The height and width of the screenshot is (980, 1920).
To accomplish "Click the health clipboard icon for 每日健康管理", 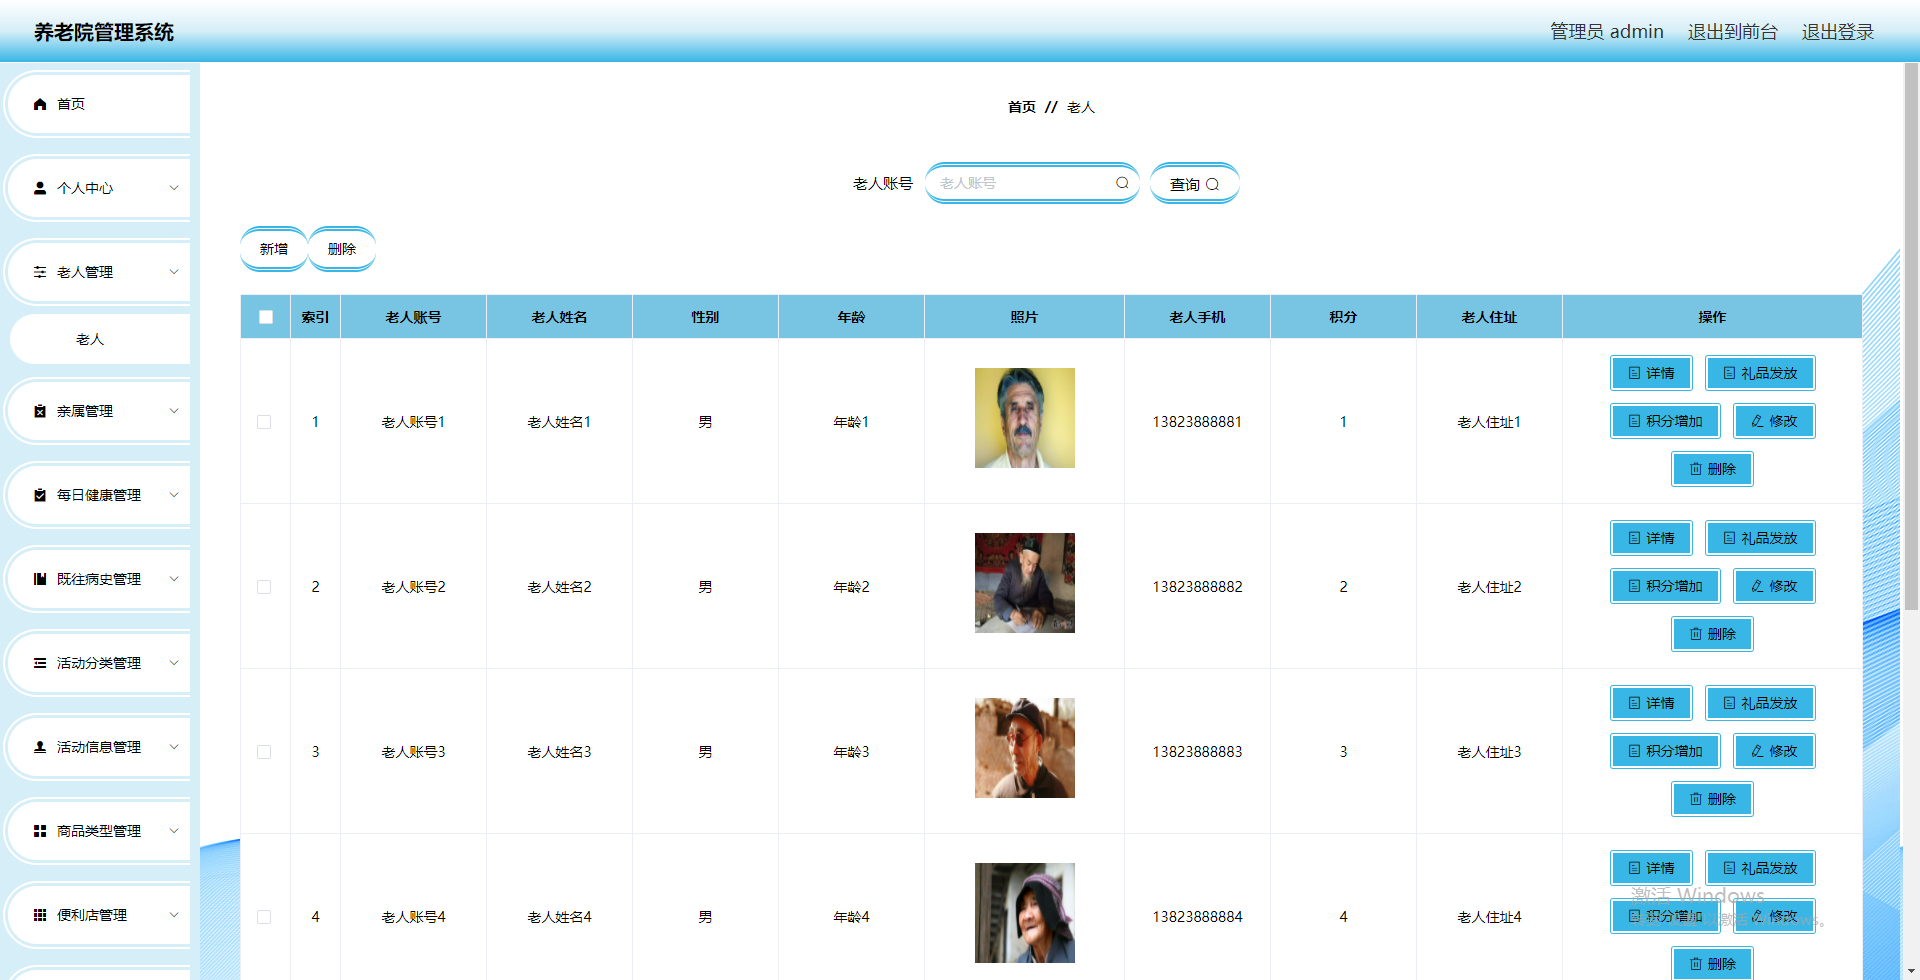I will [x=40, y=495].
